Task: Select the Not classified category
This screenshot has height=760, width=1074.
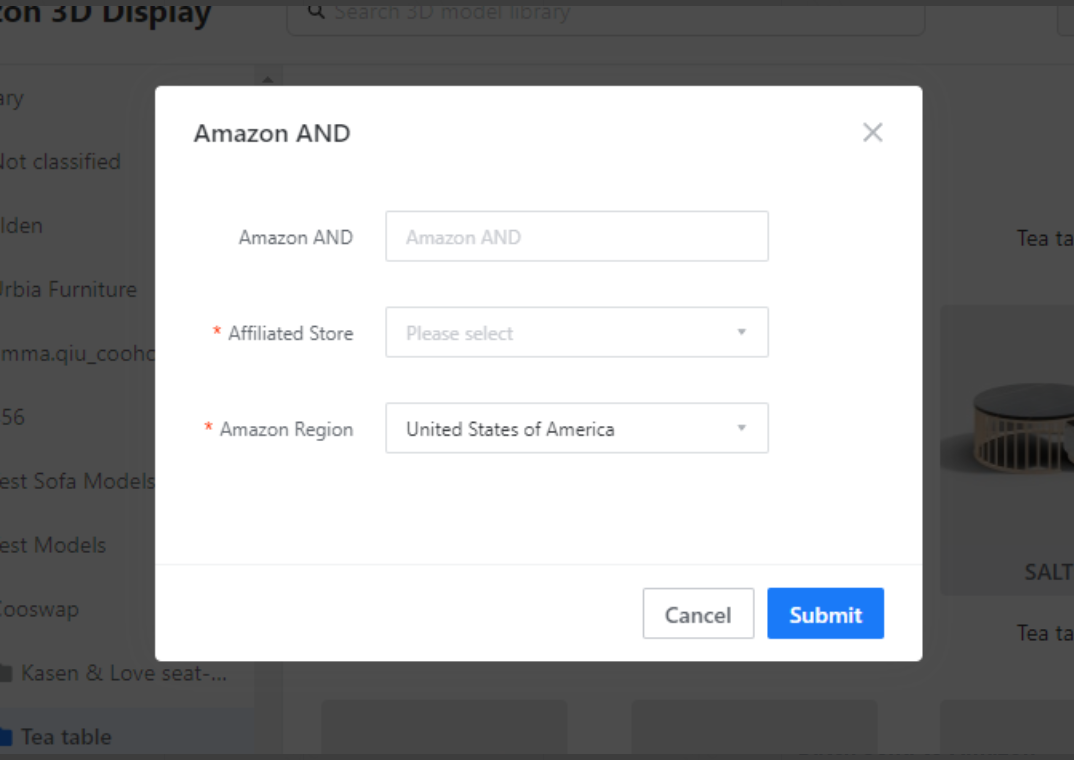Action: pyautogui.click(x=58, y=162)
